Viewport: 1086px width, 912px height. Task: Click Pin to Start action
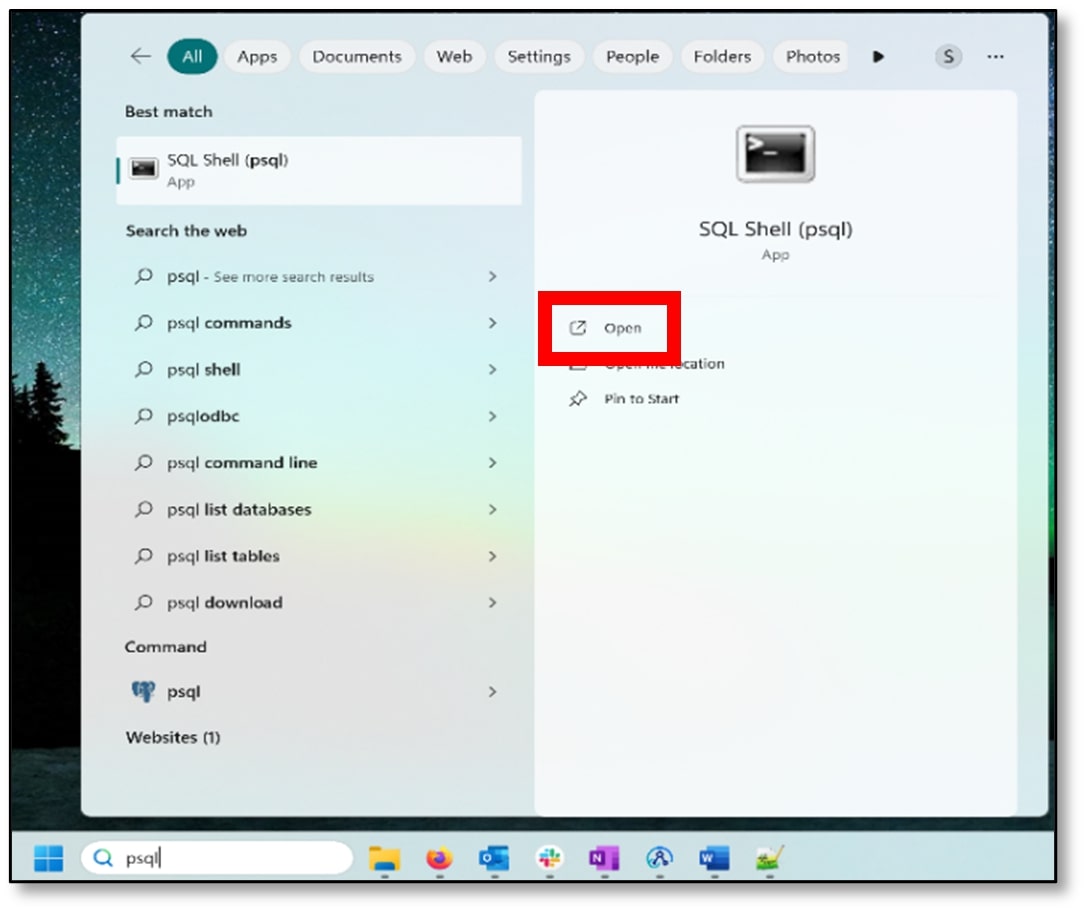(641, 398)
